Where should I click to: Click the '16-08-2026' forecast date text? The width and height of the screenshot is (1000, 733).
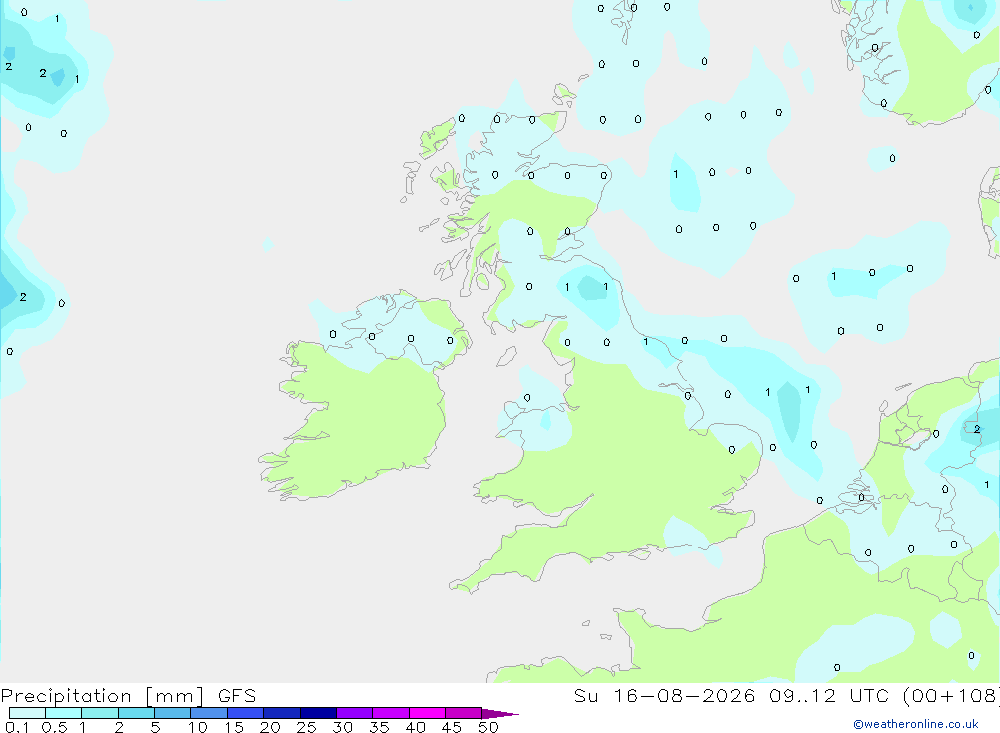684,695
